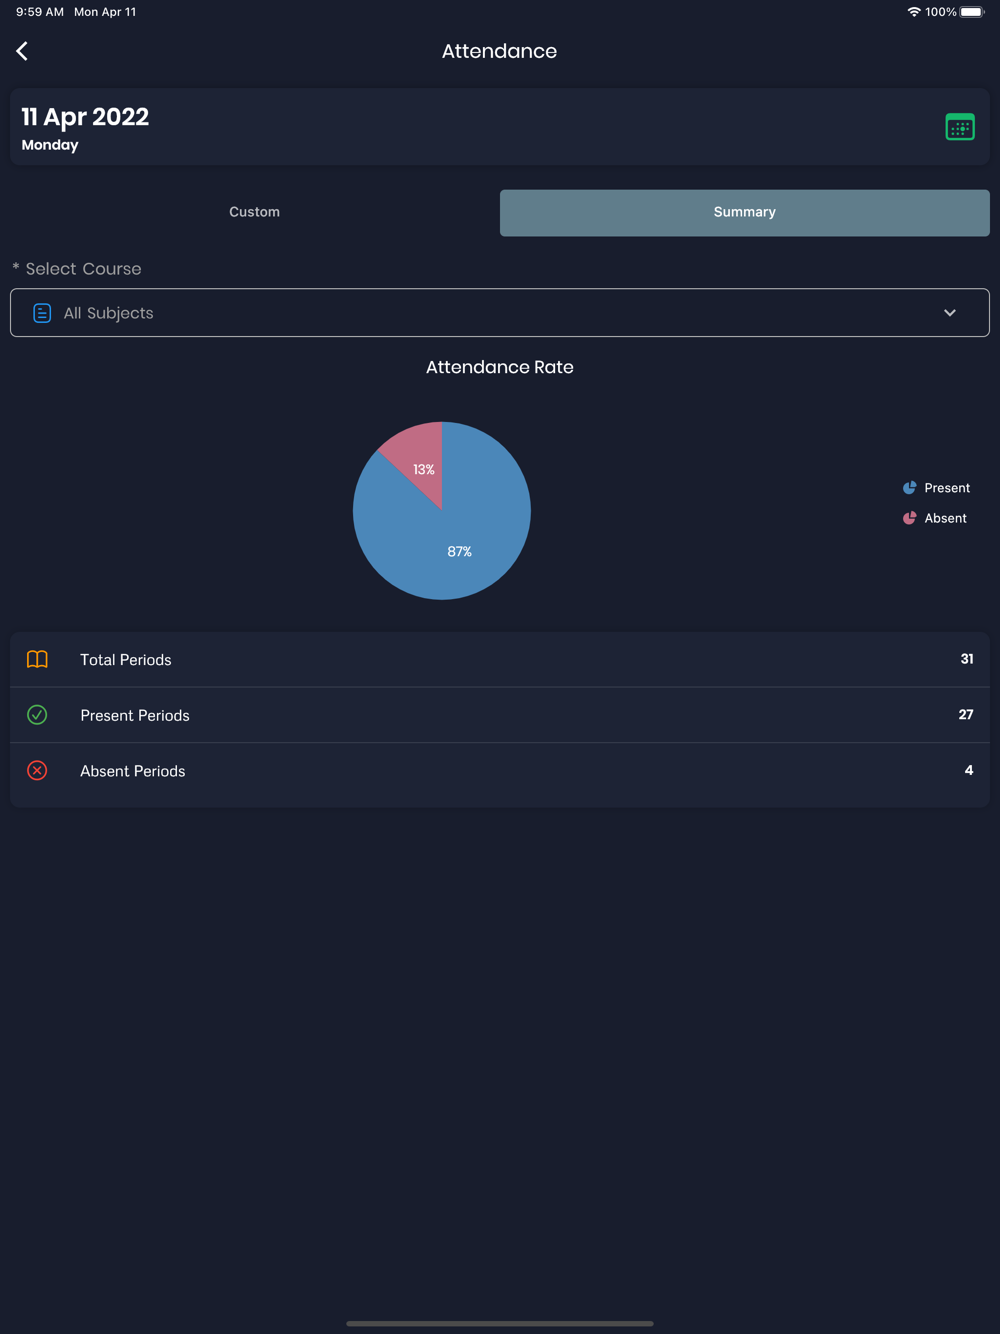Select the Summary tab

[x=745, y=212]
